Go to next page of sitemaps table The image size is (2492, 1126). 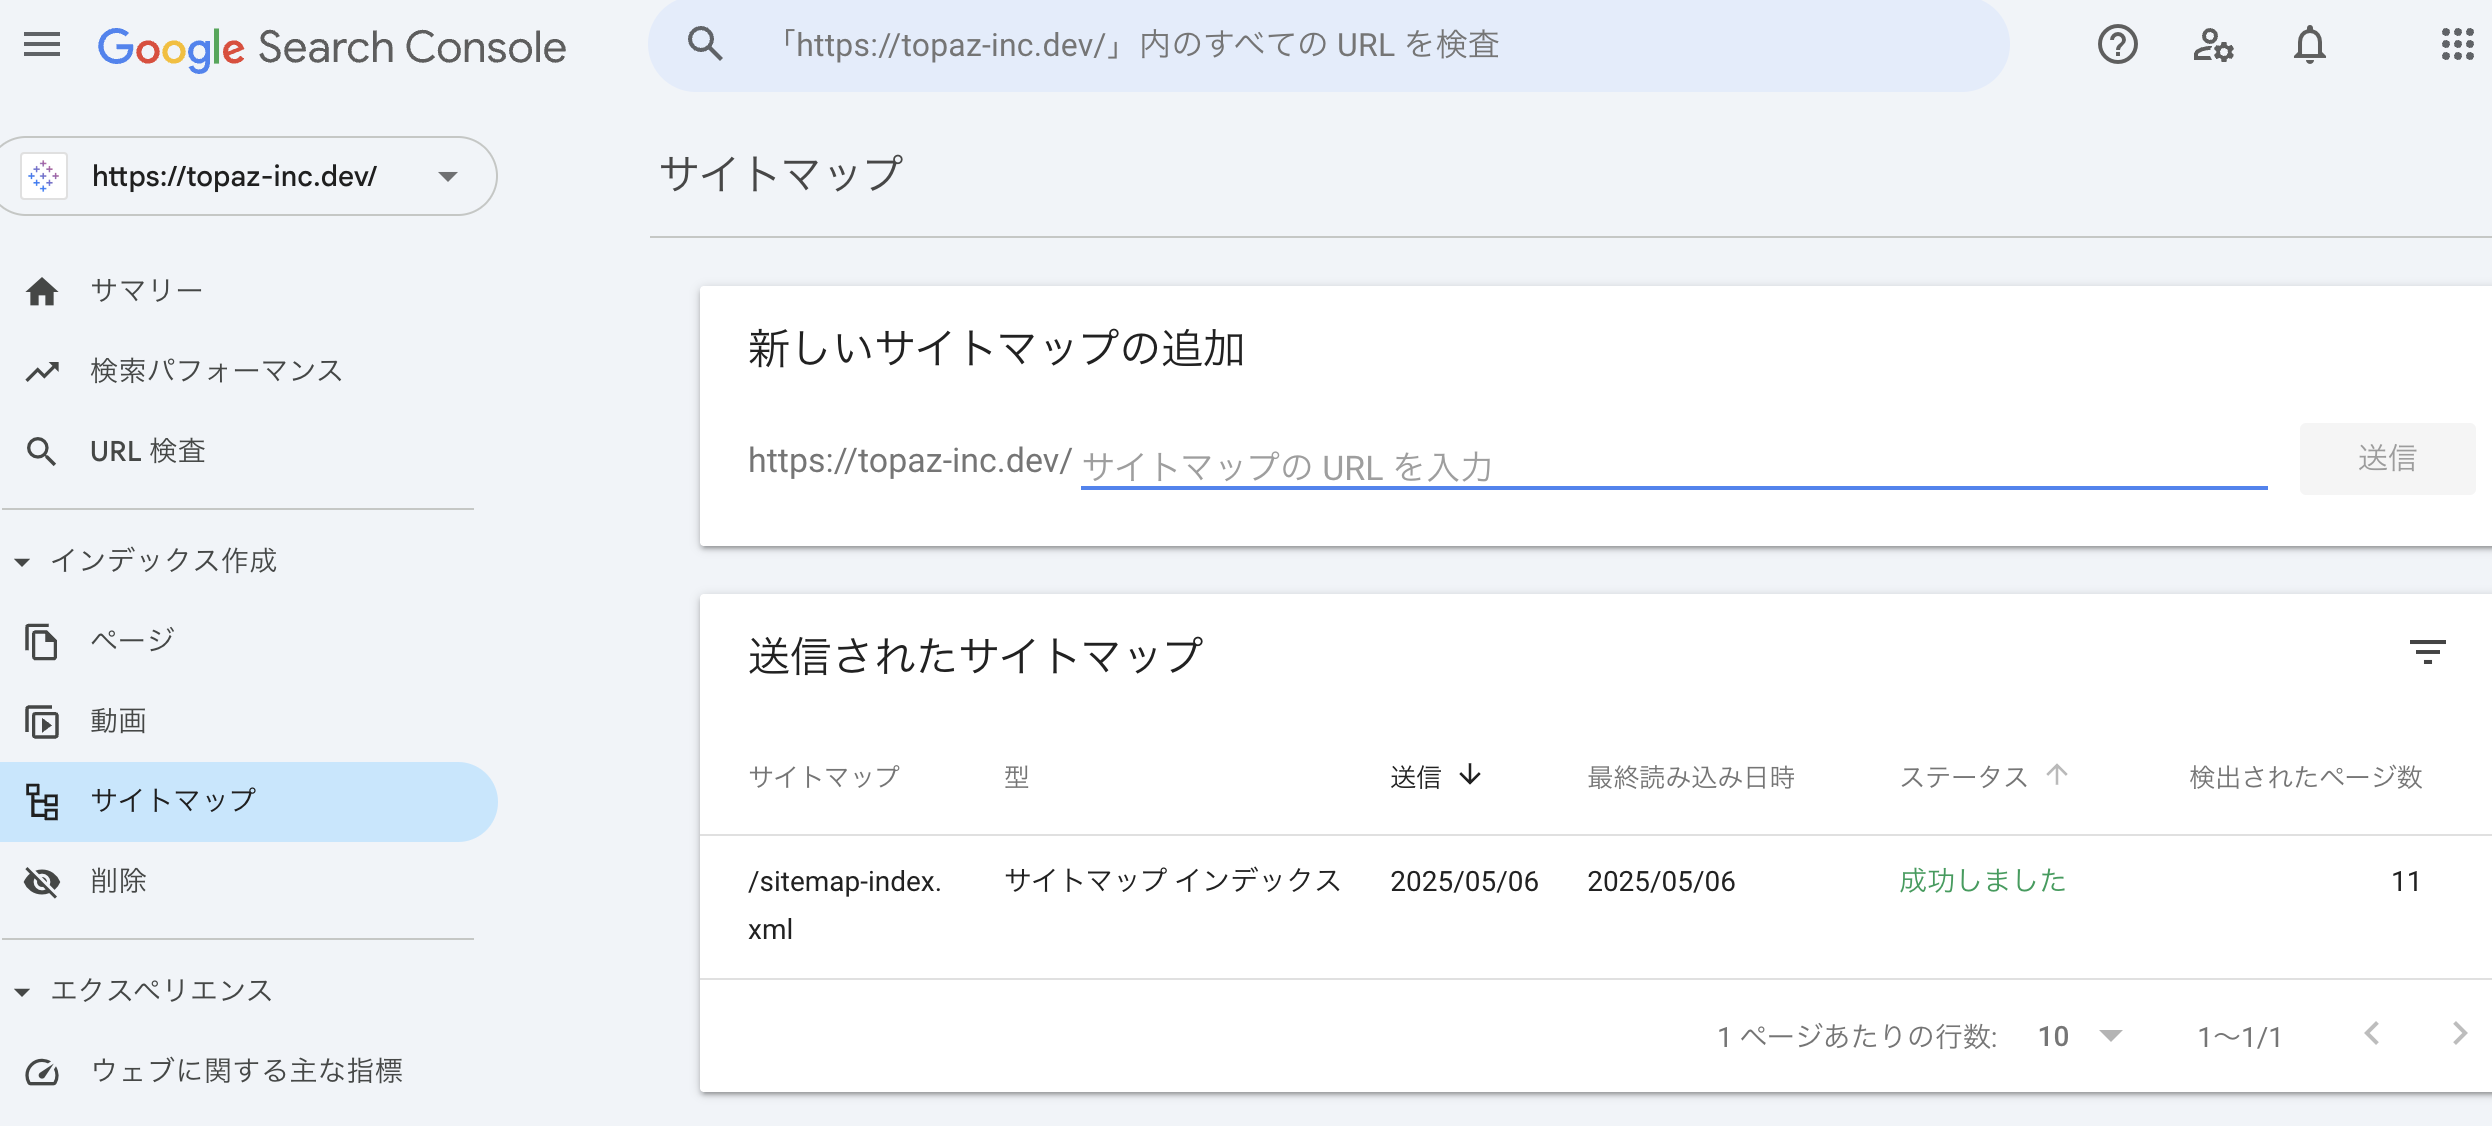click(x=2460, y=1034)
